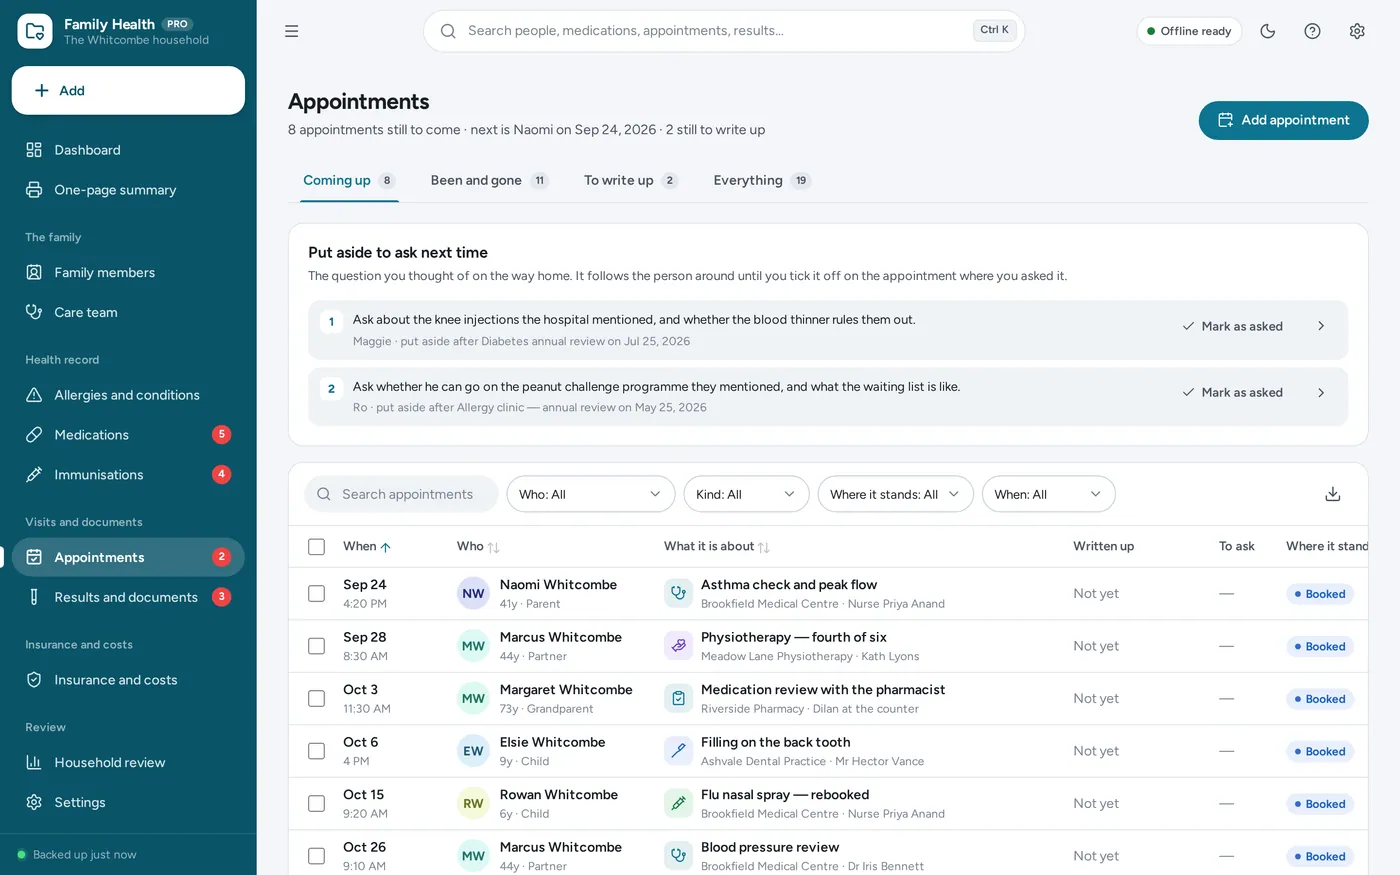Switch to To write up tab

coord(630,180)
